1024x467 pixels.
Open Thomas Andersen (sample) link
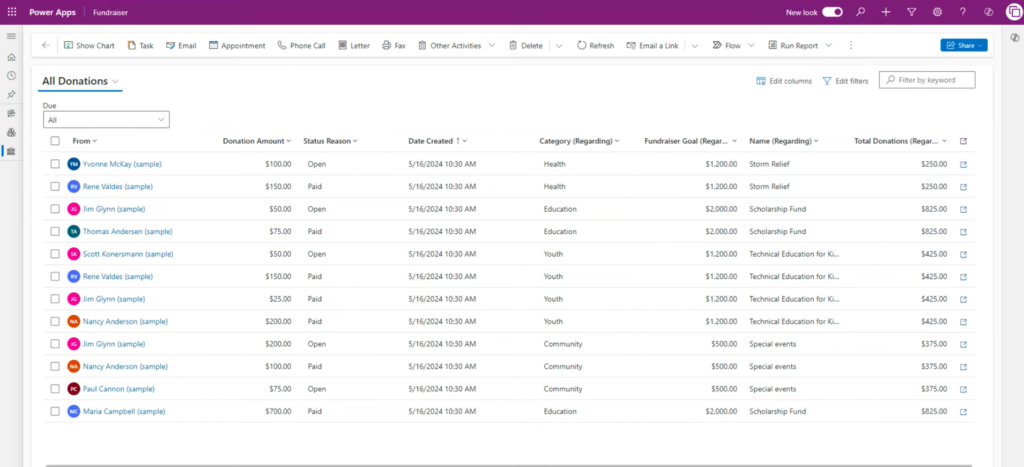tap(128, 231)
